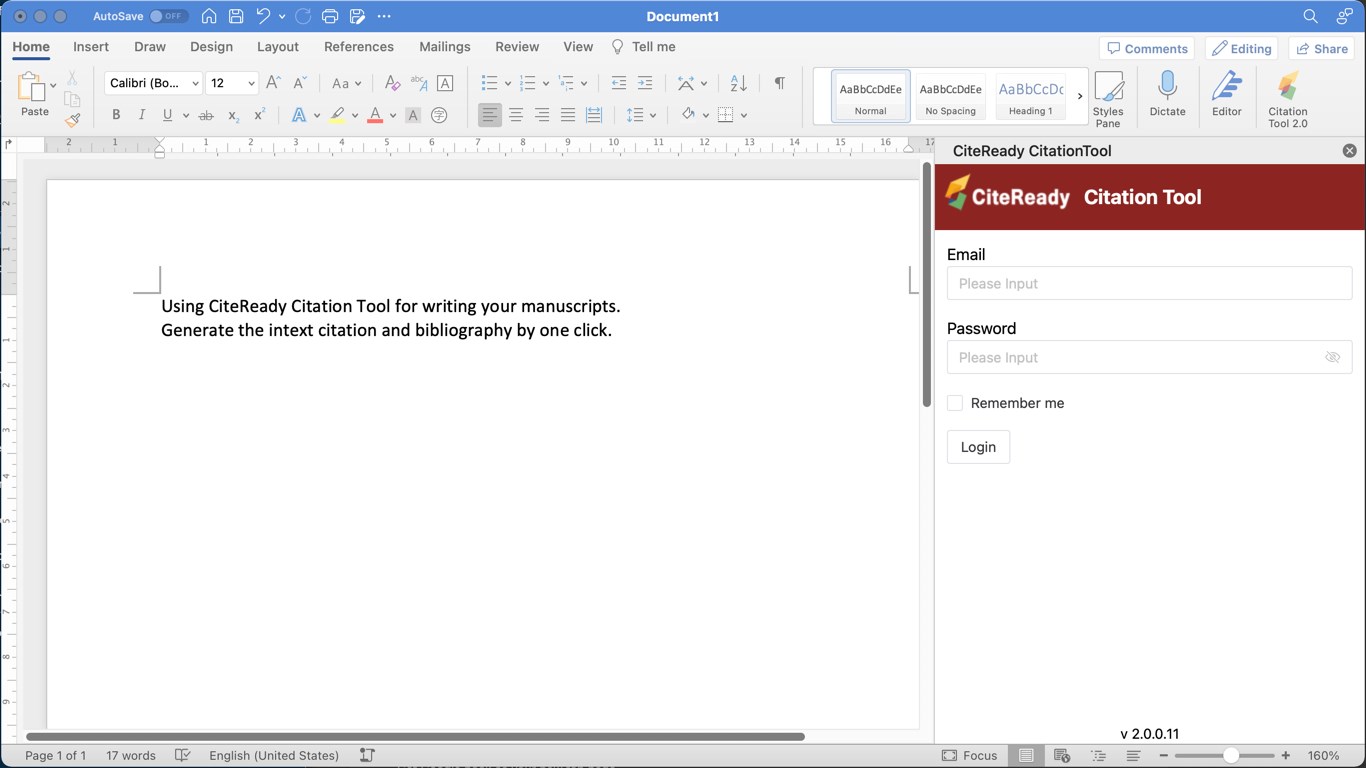Toggle AutoSave switch
The height and width of the screenshot is (768, 1366).
[x=169, y=16]
